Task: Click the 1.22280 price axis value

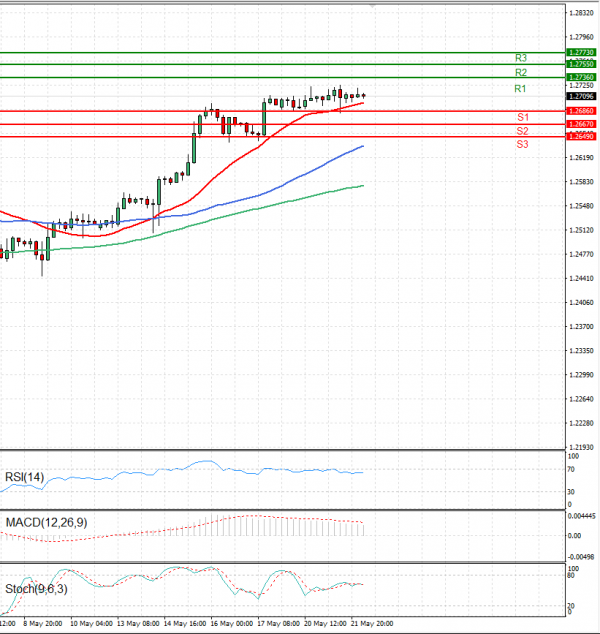Action: 581,423
